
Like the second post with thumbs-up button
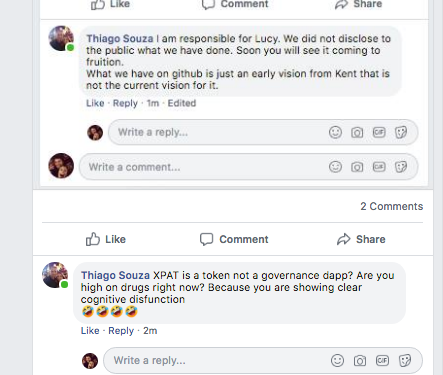click(x=106, y=239)
